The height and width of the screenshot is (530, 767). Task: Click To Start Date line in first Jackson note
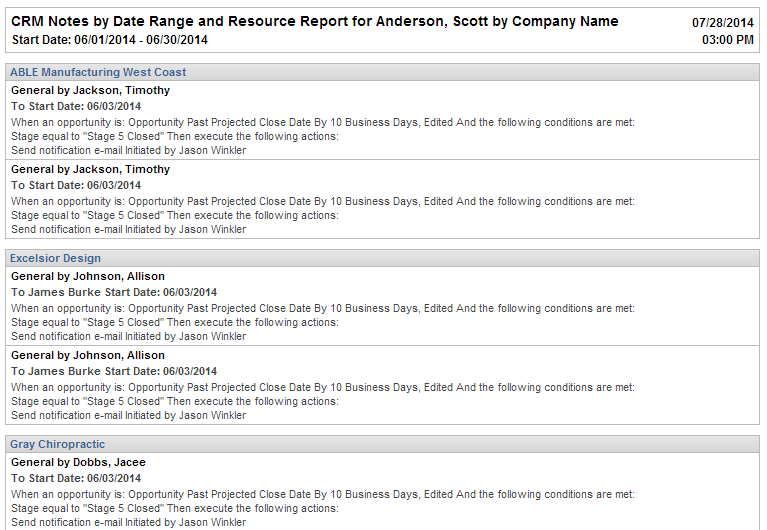coord(76,106)
